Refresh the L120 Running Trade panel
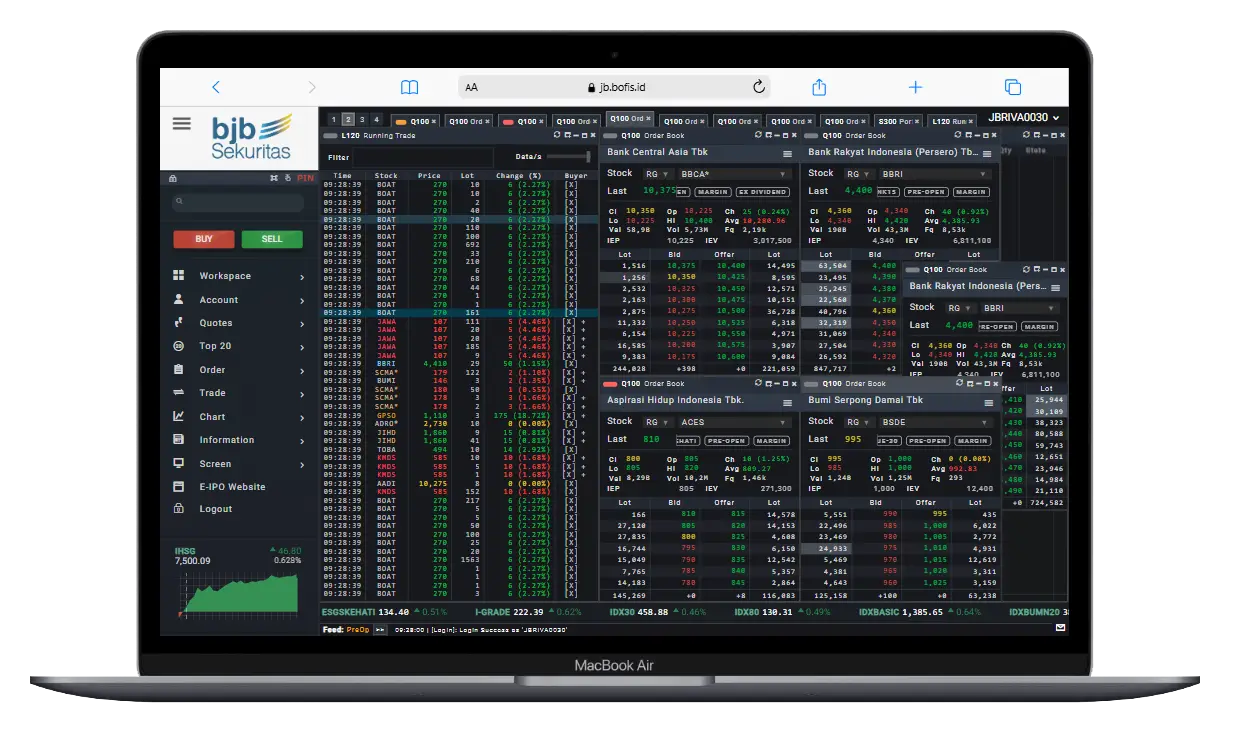 tap(557, 135)
